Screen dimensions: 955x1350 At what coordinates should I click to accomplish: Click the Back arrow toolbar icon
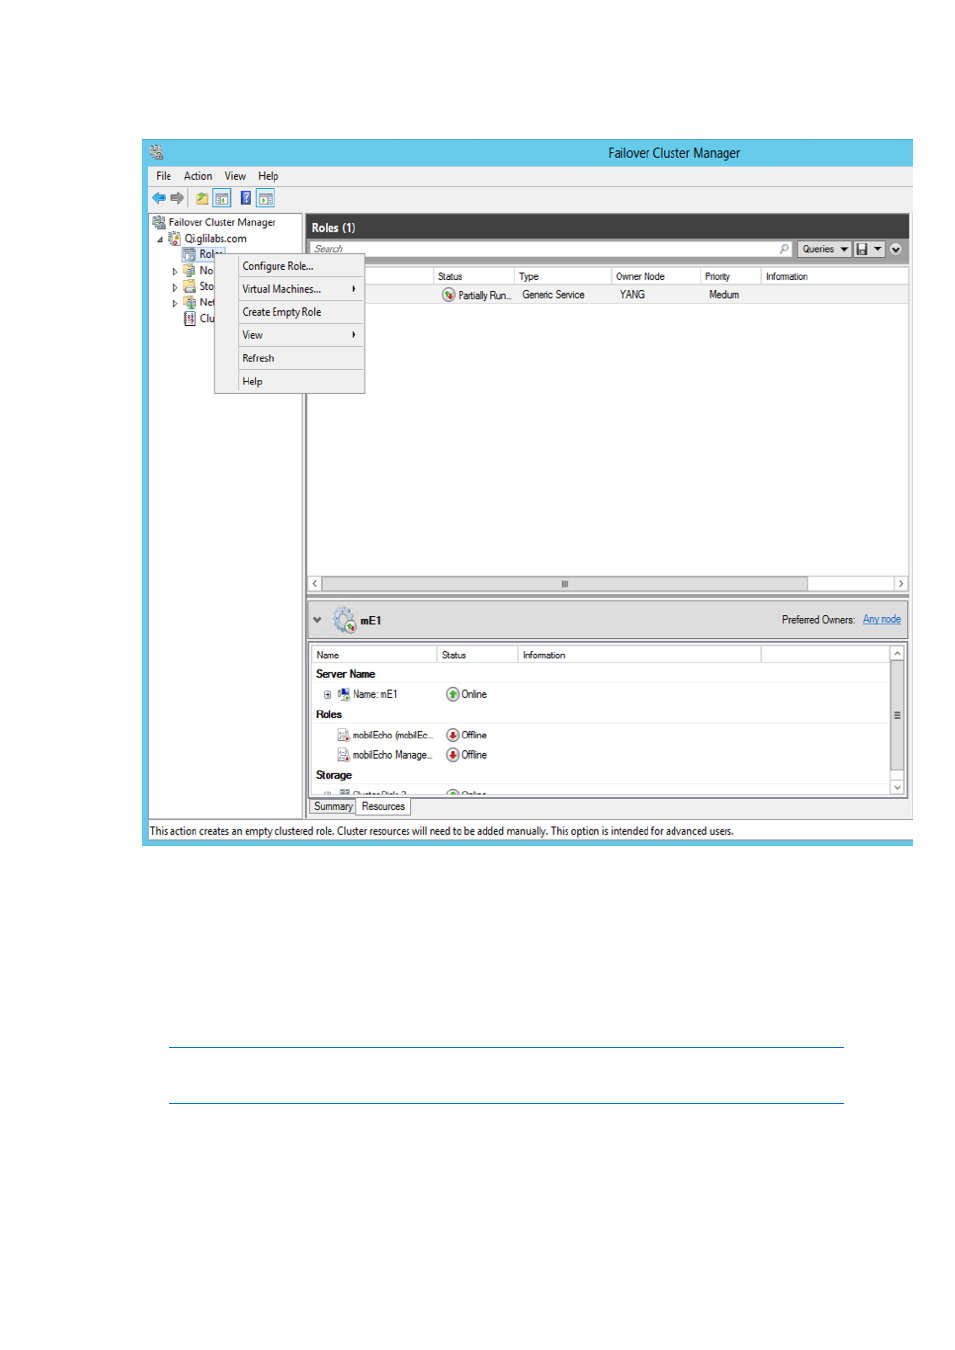coord(158,198)
